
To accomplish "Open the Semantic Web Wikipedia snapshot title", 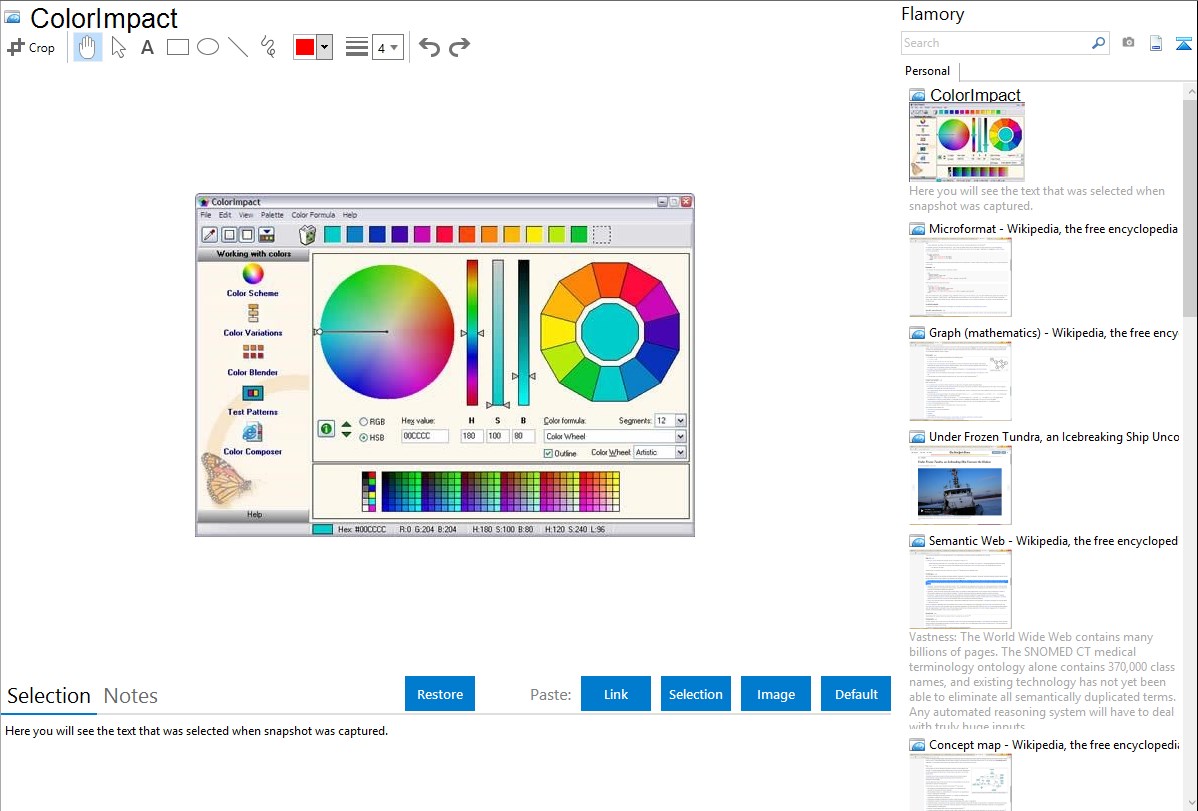I will 1053,540.
